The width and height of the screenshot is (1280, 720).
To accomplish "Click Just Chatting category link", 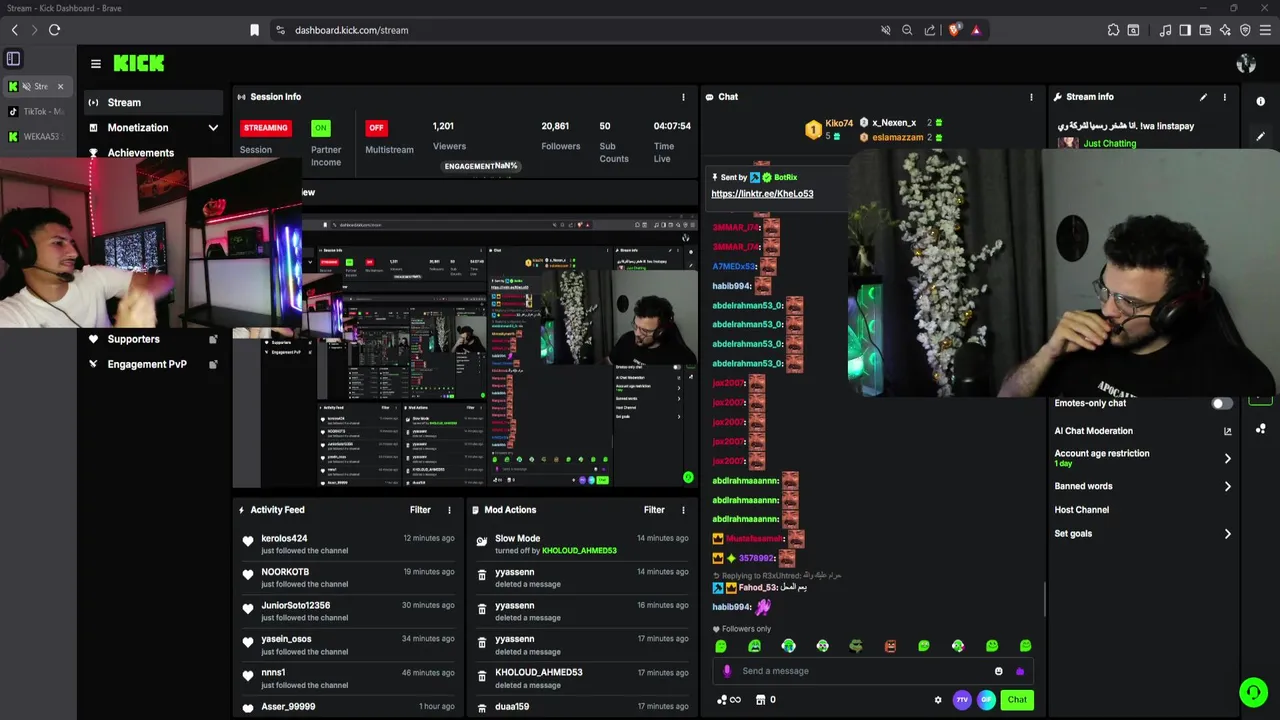I will (1109, 144).
